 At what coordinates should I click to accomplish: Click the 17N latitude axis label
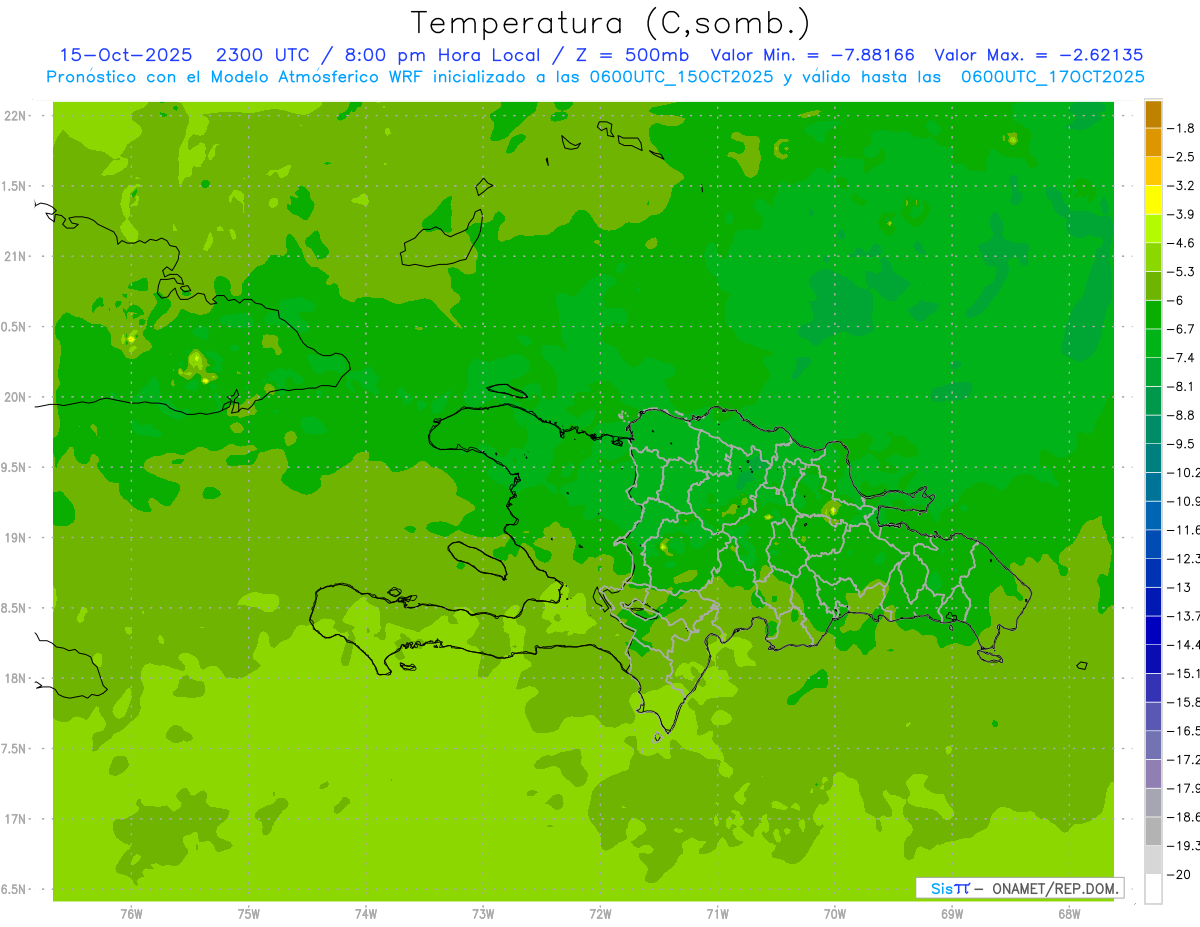(15, 819)
